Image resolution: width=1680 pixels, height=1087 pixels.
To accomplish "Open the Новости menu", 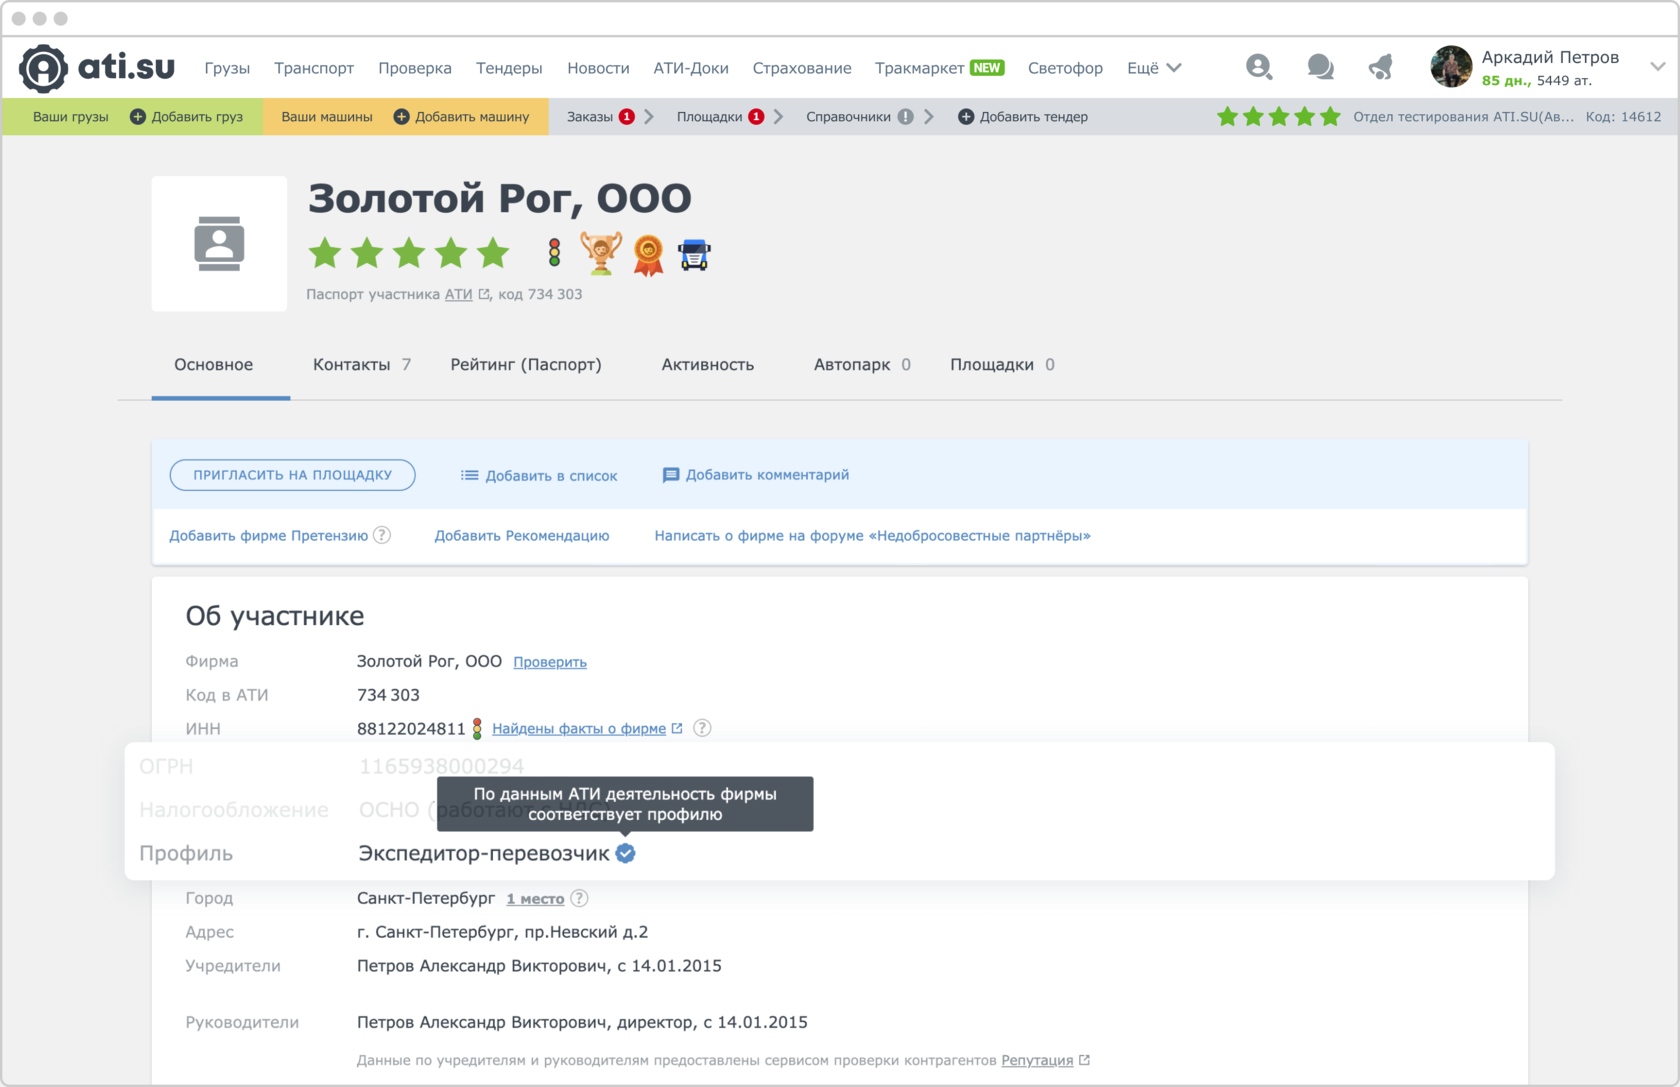I will coord(598,68).
